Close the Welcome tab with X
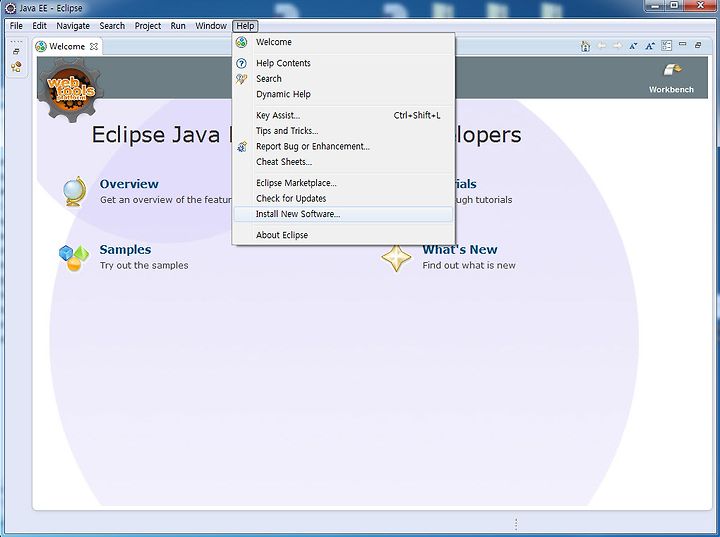This screenshot has width=720, height=537. 94,46
